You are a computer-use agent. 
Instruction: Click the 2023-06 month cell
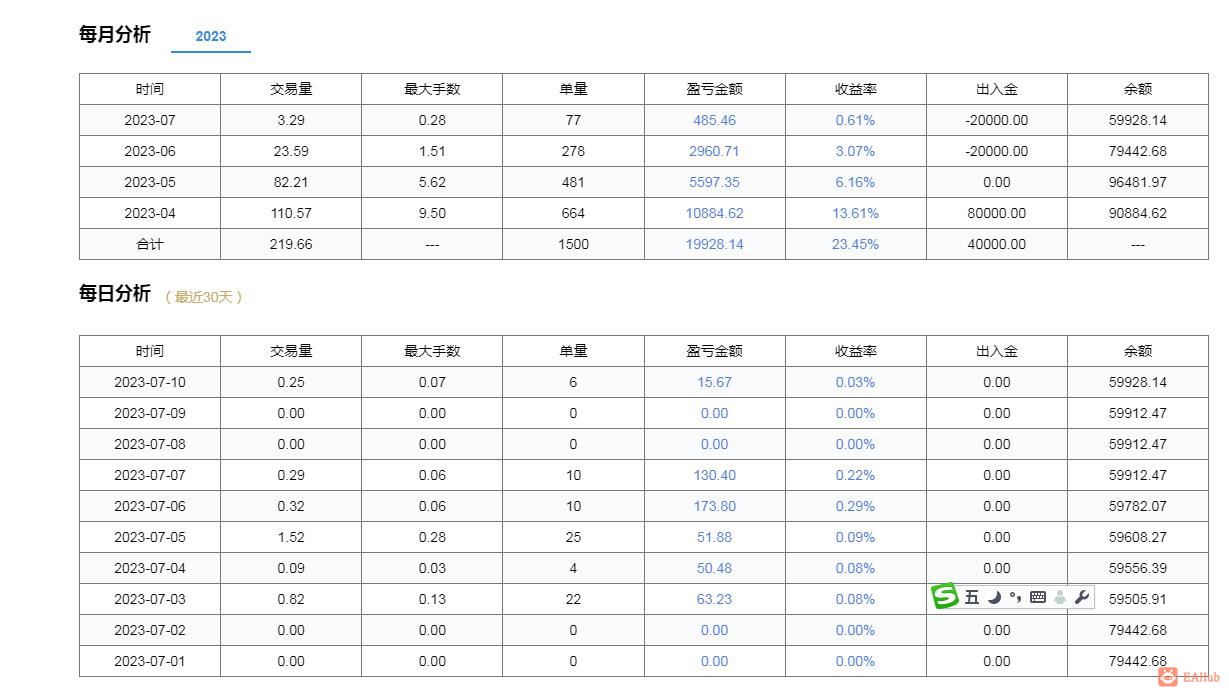[x=150, y=151]
